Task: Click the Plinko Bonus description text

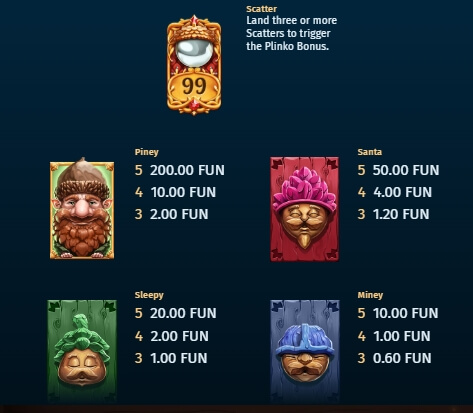Action: coord(291,33)
